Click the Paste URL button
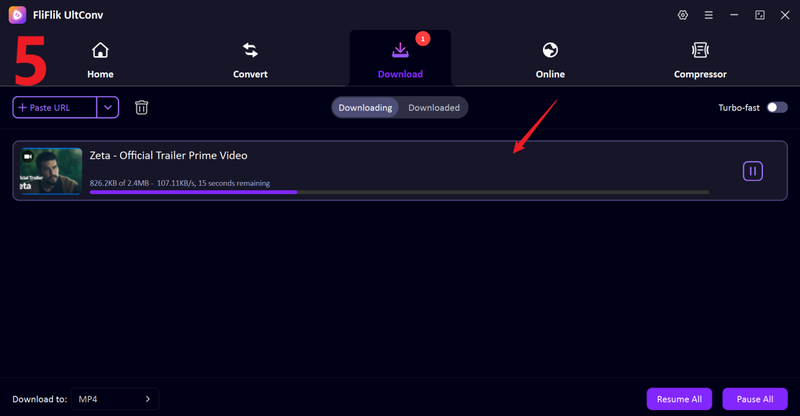800x416 pixels. coord(55,107)
